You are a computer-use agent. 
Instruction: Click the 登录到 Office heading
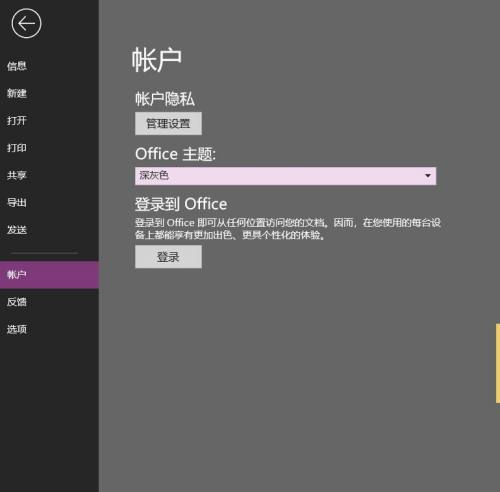click(x=181, y=204)
